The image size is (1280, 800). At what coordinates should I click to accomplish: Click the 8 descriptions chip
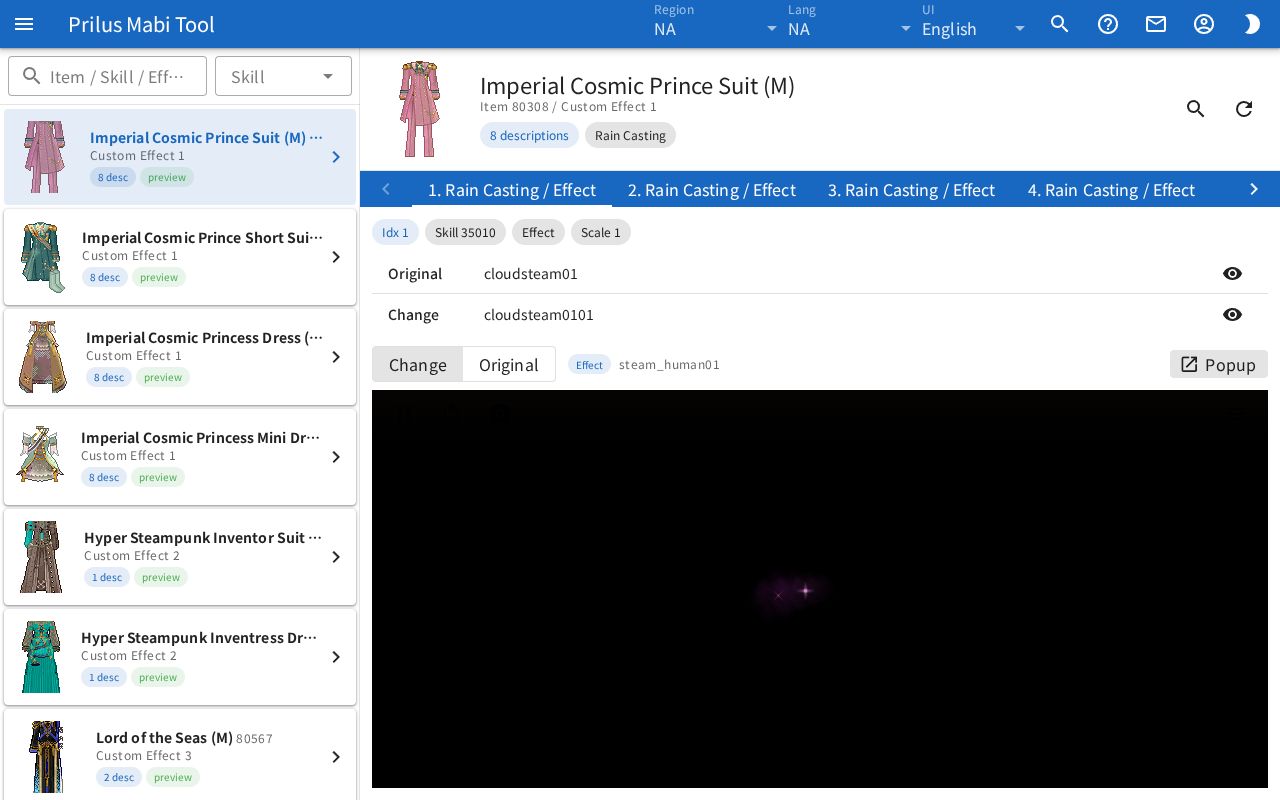(x=529, y=135)
